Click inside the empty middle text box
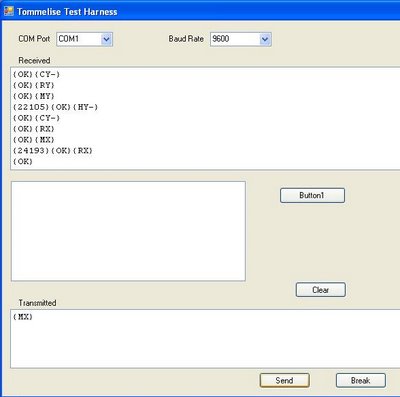The image size is (400, 397). pos(128,231)
